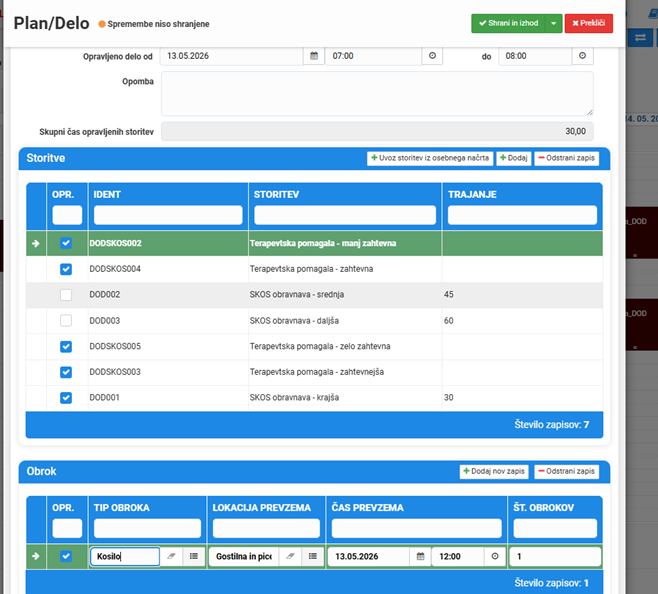Click the TRAJANJE column filter box
658x594 pixels.
tap(522, 215)
